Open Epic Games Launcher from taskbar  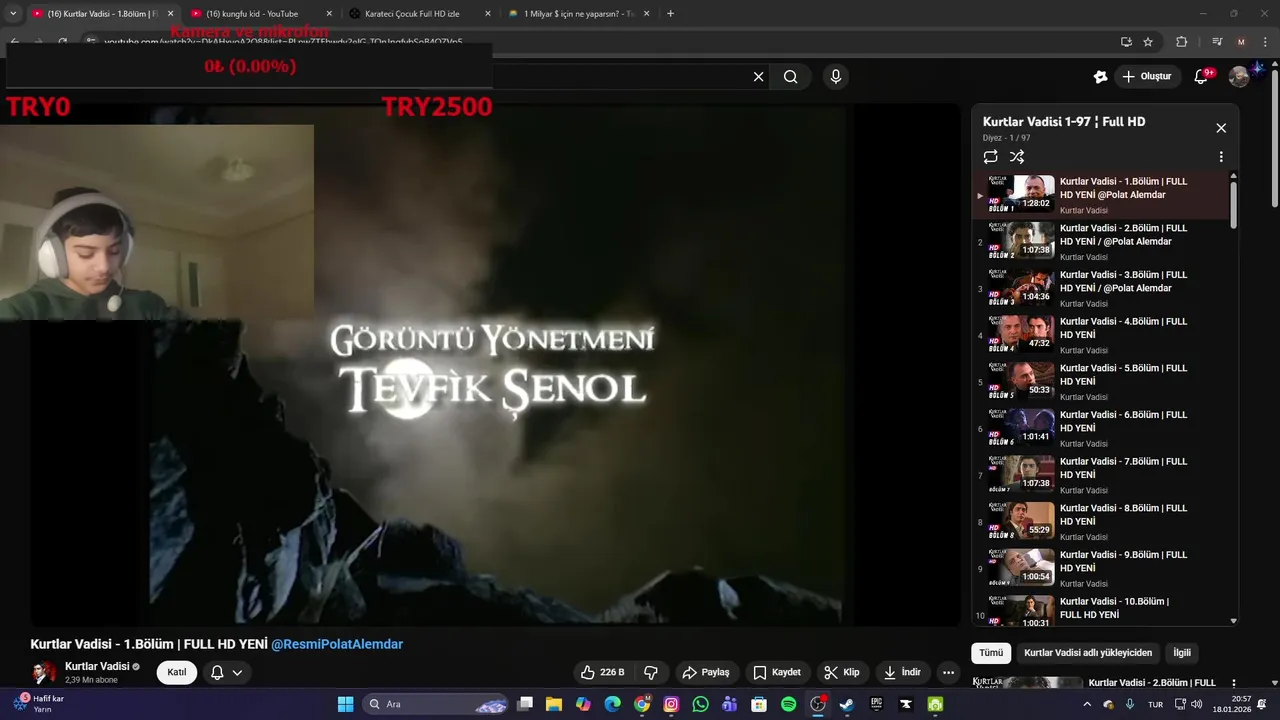876,704
